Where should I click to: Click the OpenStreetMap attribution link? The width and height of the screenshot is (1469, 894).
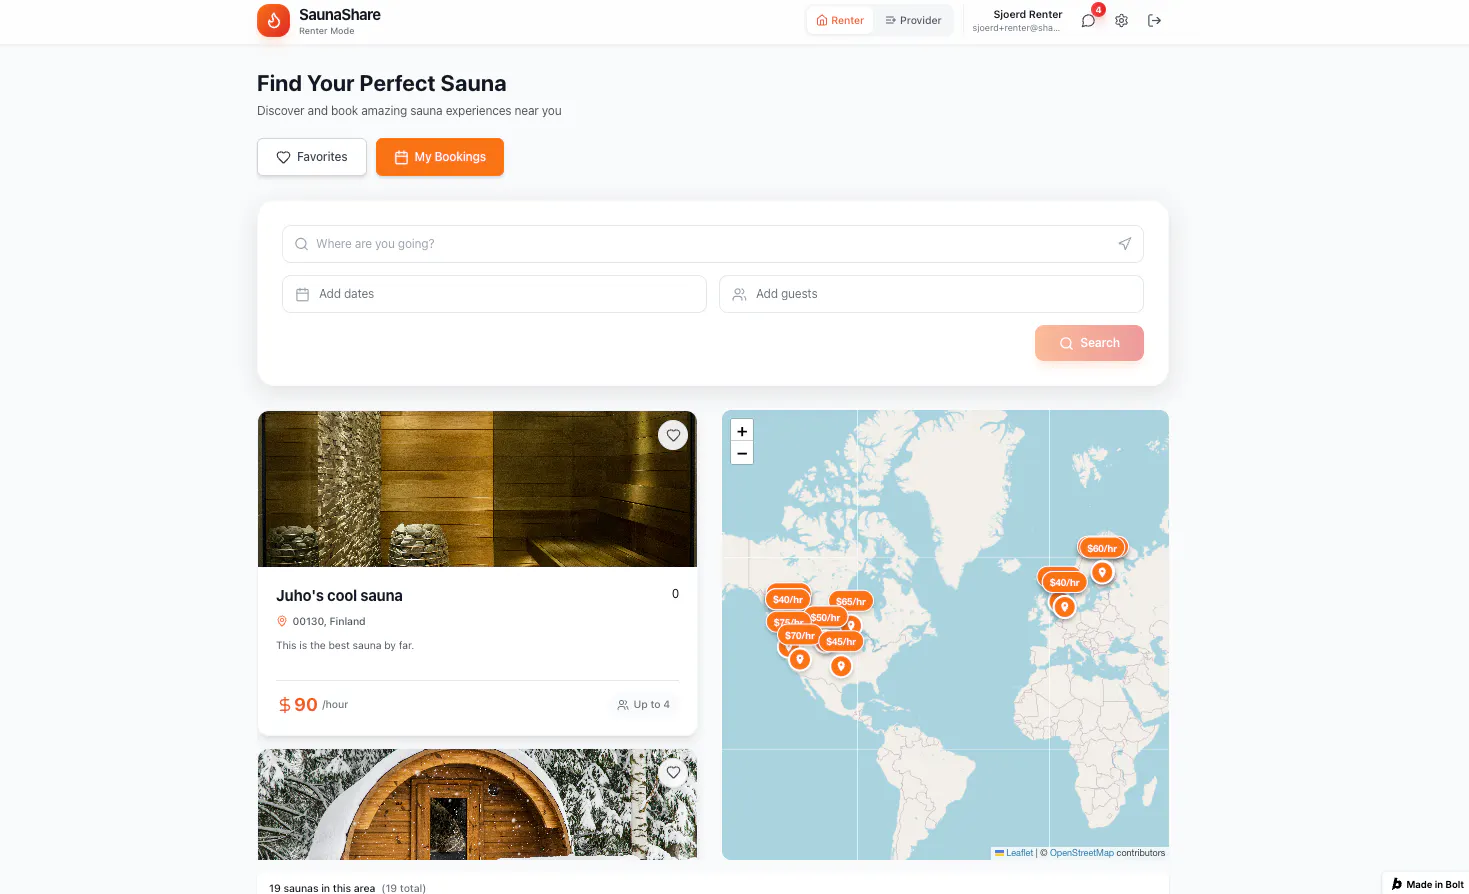(x=1081, y=852)
